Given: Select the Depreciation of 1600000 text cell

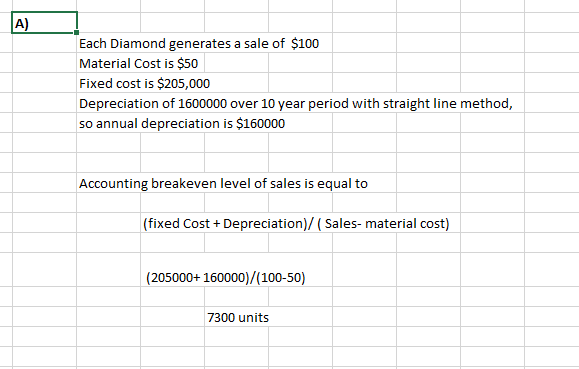Looking at the screenshot, I should tap(108, 103).
